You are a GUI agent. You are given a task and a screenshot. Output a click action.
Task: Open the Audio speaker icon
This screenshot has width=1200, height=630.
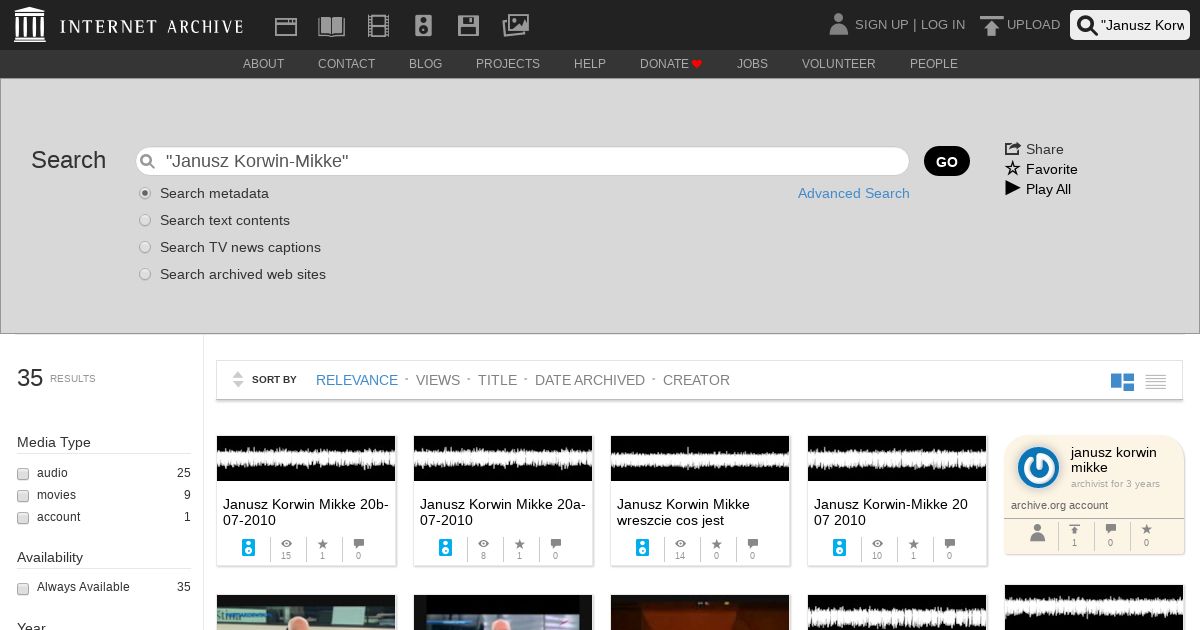pyautogui.click(x=423, y=26)
